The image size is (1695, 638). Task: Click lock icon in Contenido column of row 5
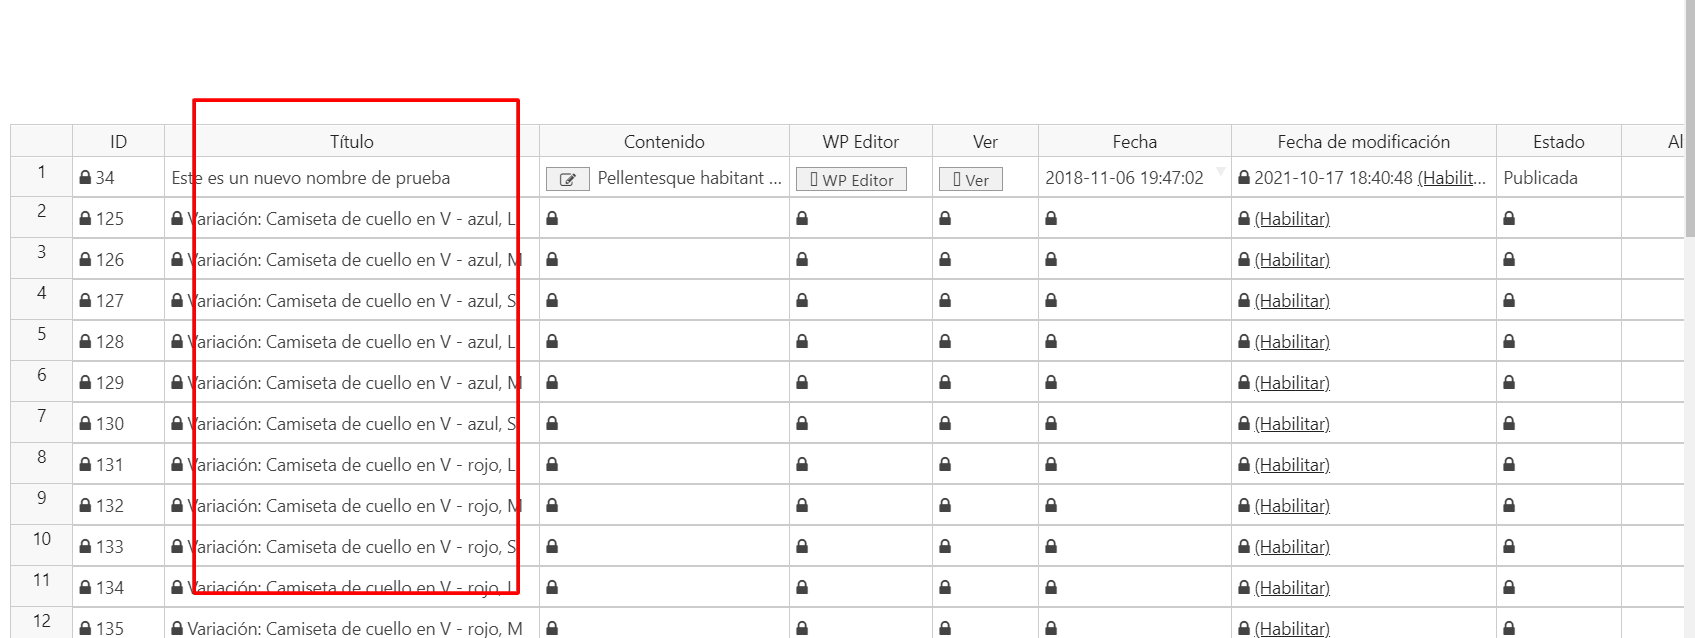552,341
